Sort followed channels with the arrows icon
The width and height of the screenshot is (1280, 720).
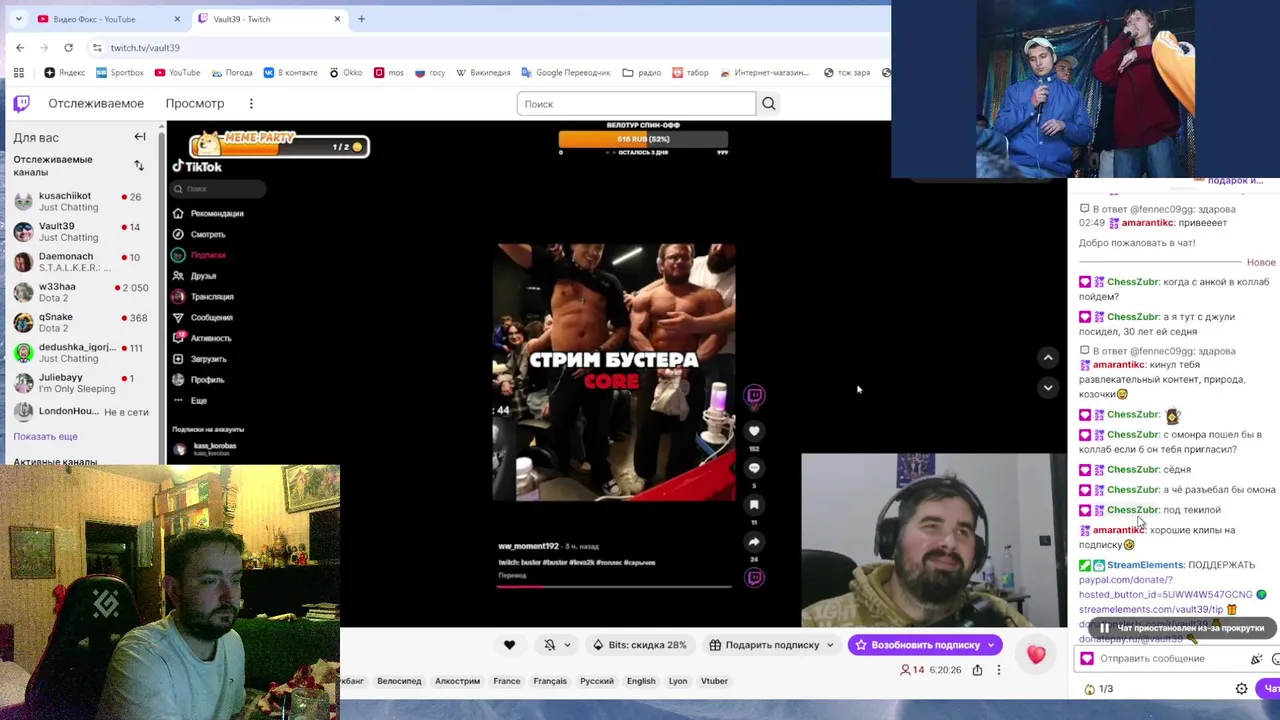(139, 166)
